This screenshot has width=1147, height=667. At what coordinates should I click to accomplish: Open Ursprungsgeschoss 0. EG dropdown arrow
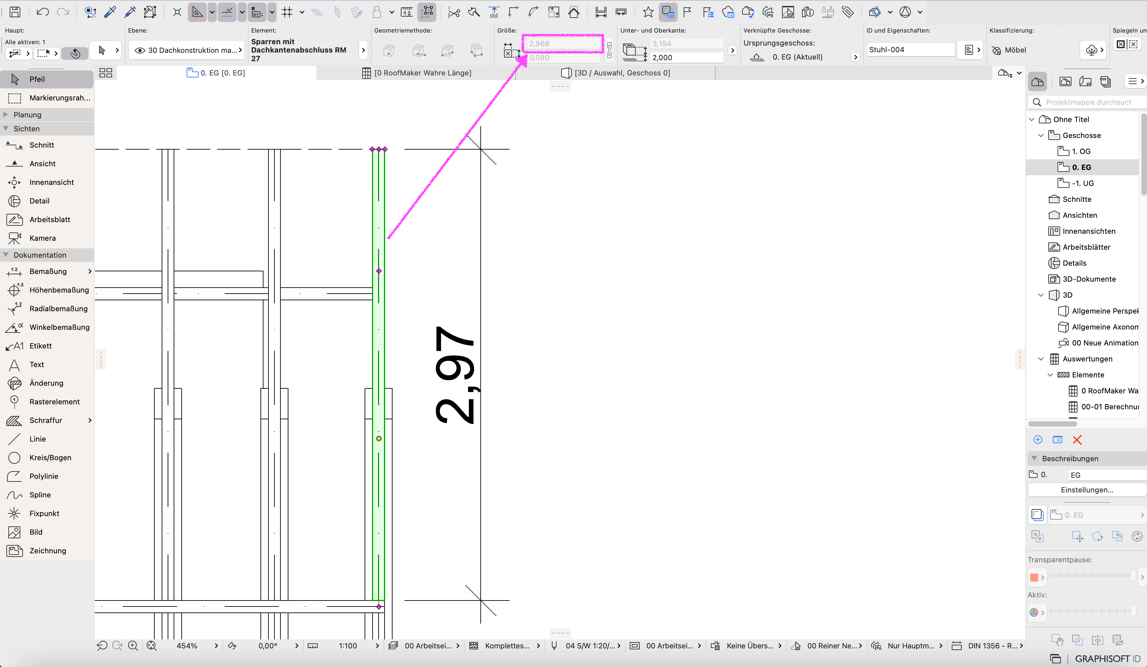click(855, 57)
